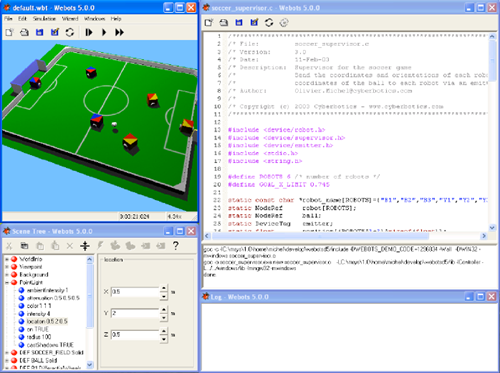
Task: Click the first import arrow icon in Scene Tree
Action: (146, 246)
